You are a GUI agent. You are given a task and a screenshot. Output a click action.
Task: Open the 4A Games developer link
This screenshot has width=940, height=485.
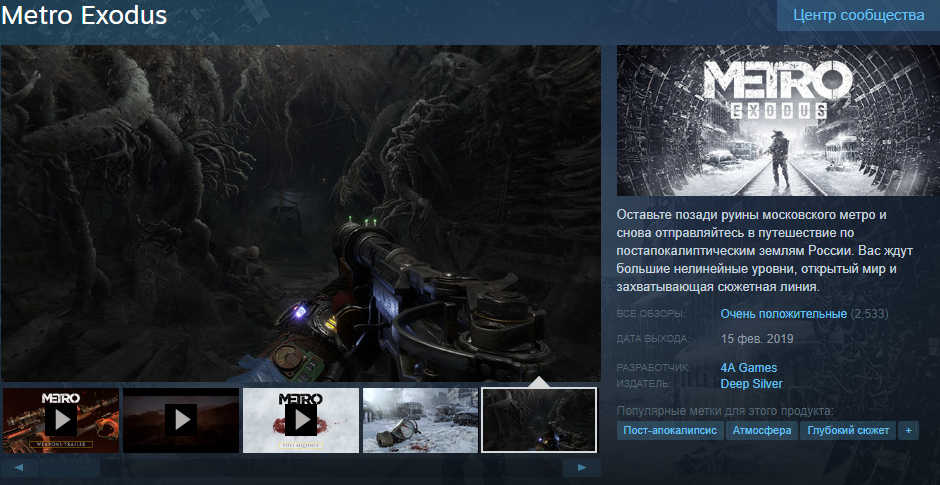click(749, 368)
